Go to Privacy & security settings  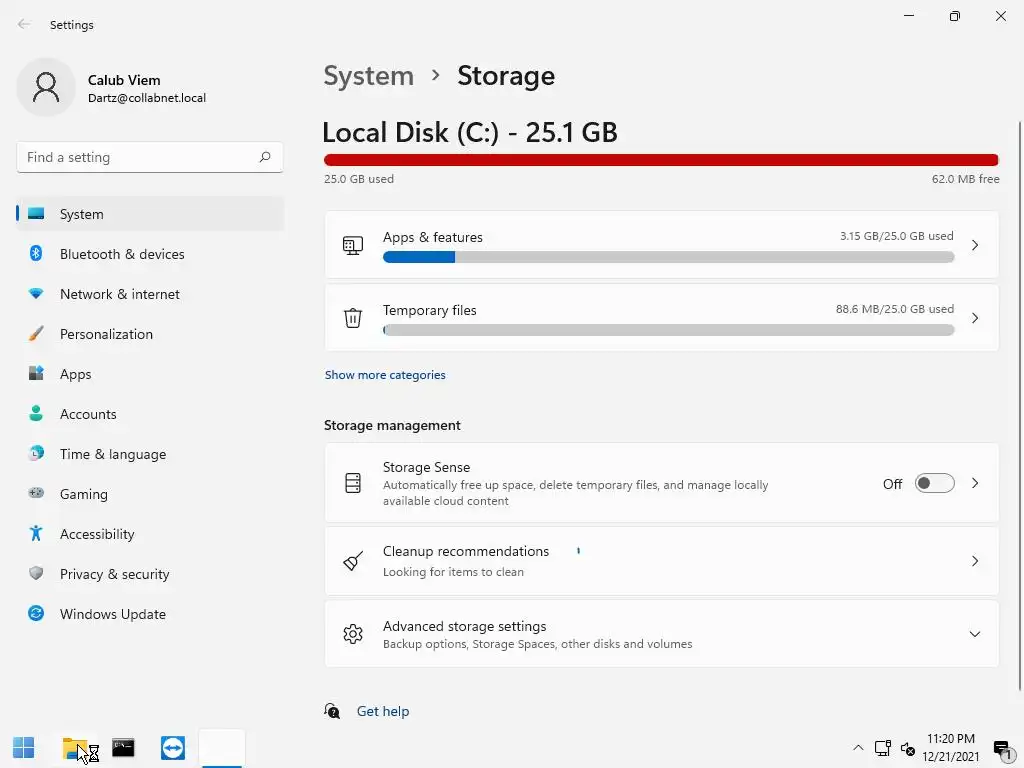114,574
